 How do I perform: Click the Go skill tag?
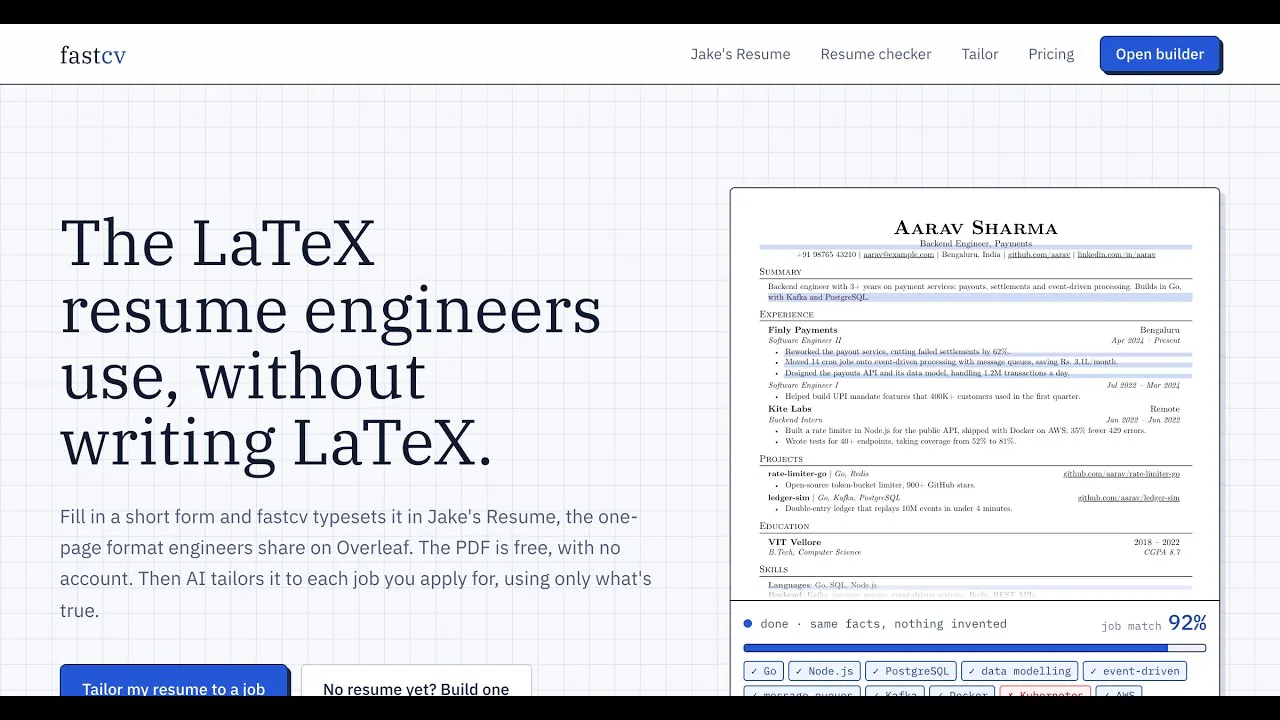[764, 671]
